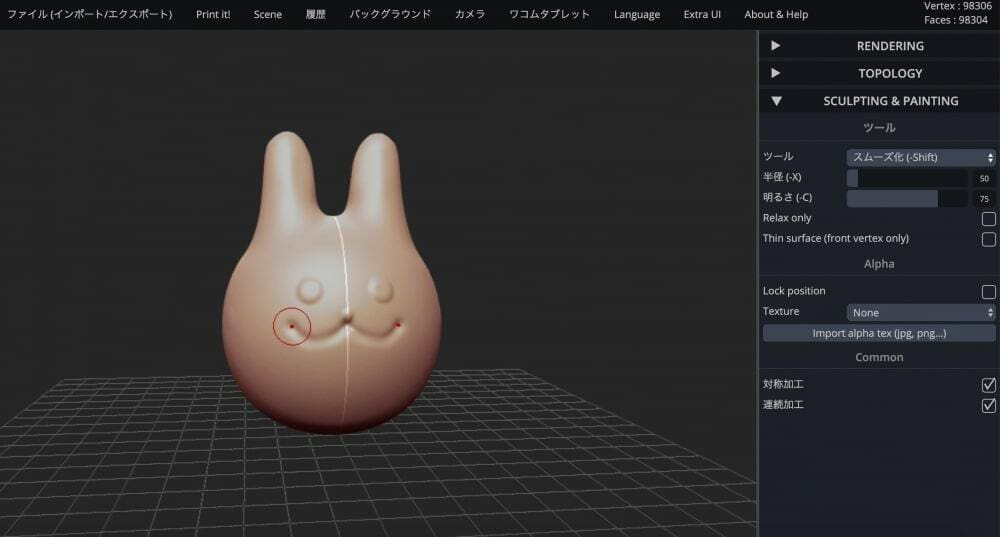This screenshot has width=1000, height=537.
Task: Open the カメラ menu
Action: click(470, 14)
